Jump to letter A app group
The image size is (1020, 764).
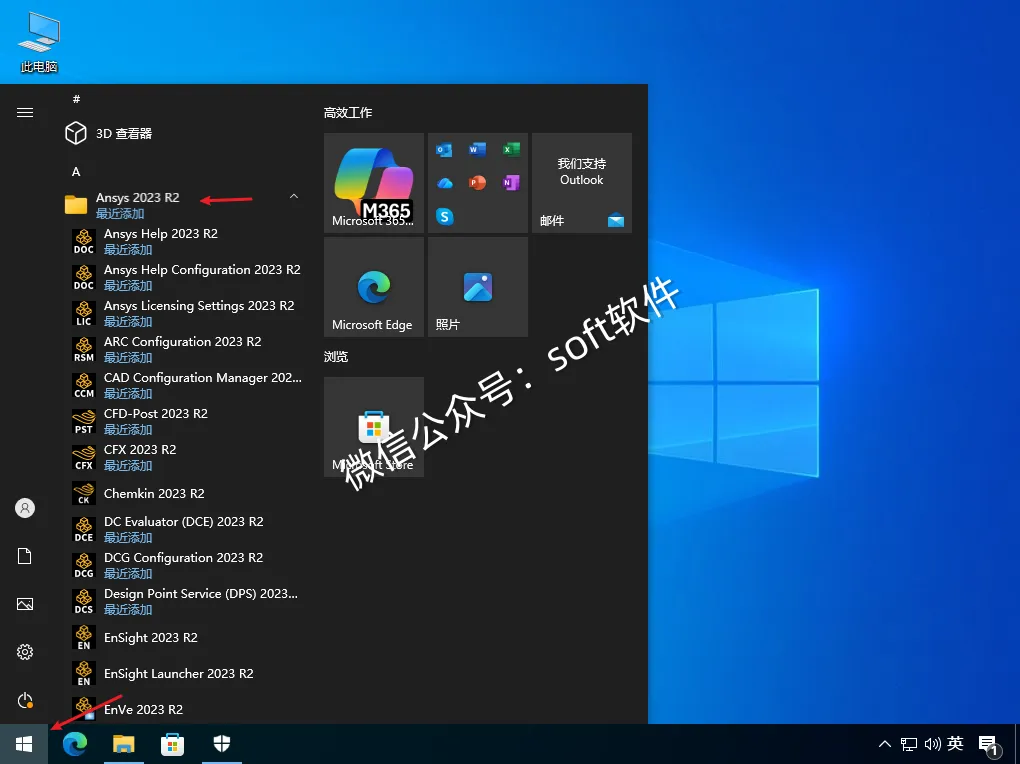point(76,172)
